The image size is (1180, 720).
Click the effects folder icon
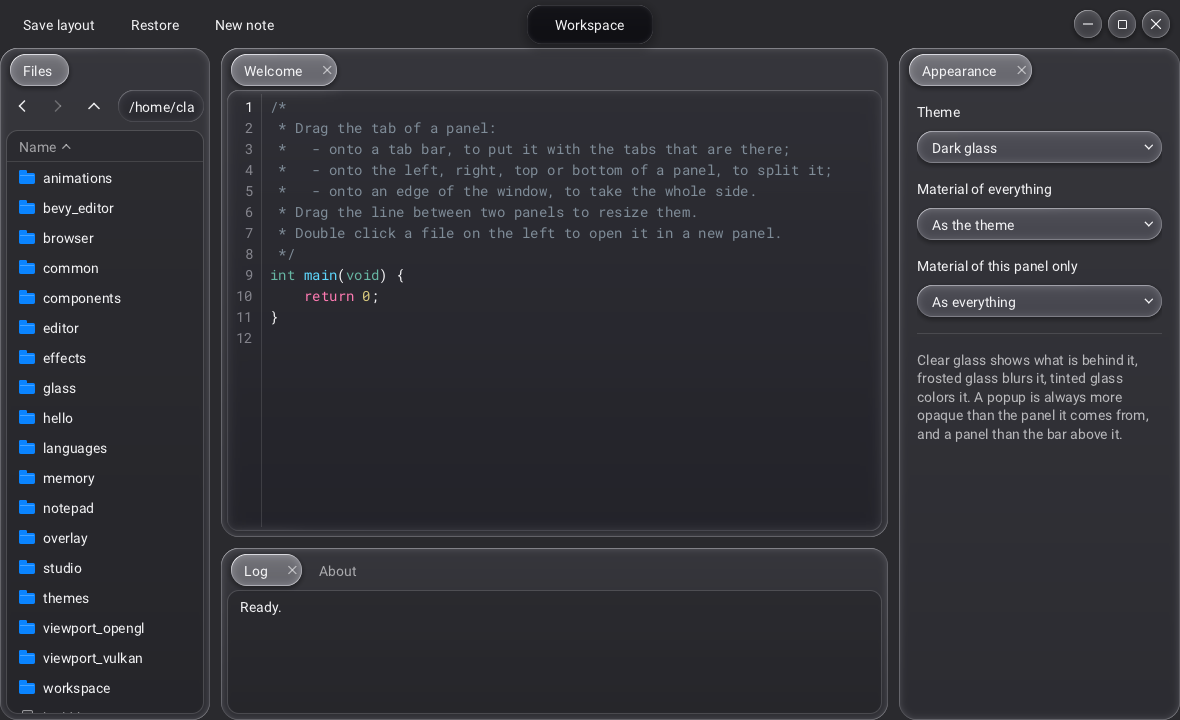pyautogui.click(x=27, y=357)
